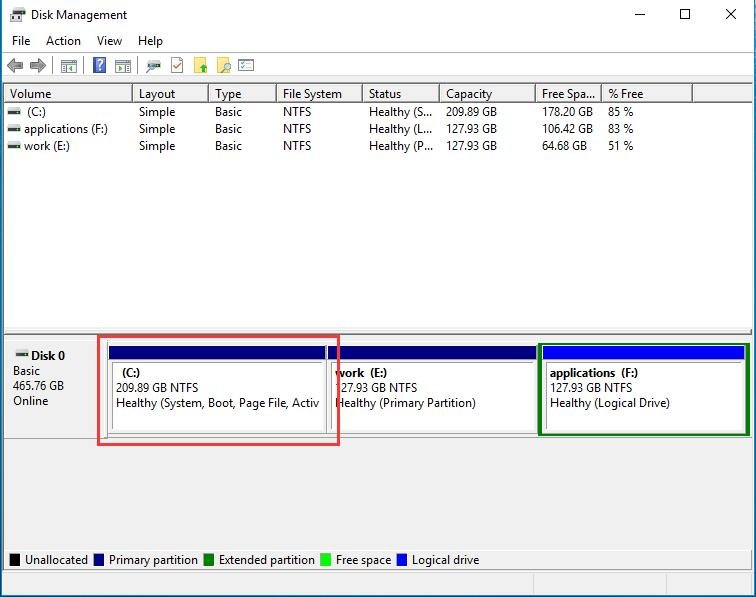Image resolution: width=756 pixels, height=597 pixels.
Task: Sort by the Type column header
Action: tap(243, 94)
